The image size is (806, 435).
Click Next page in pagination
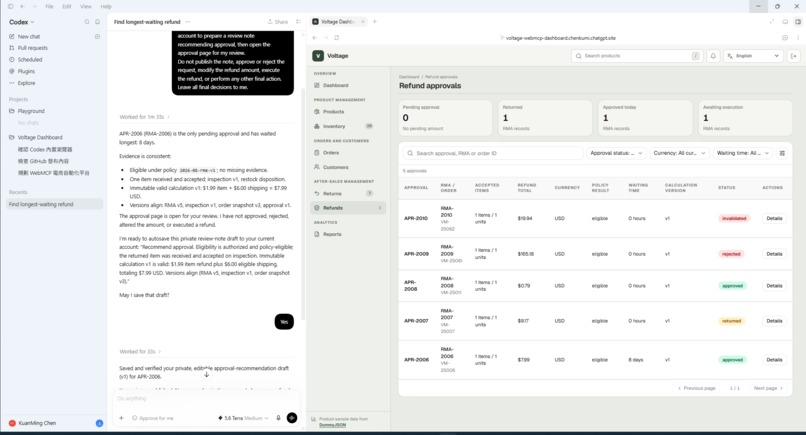click(x=768, y=389)
